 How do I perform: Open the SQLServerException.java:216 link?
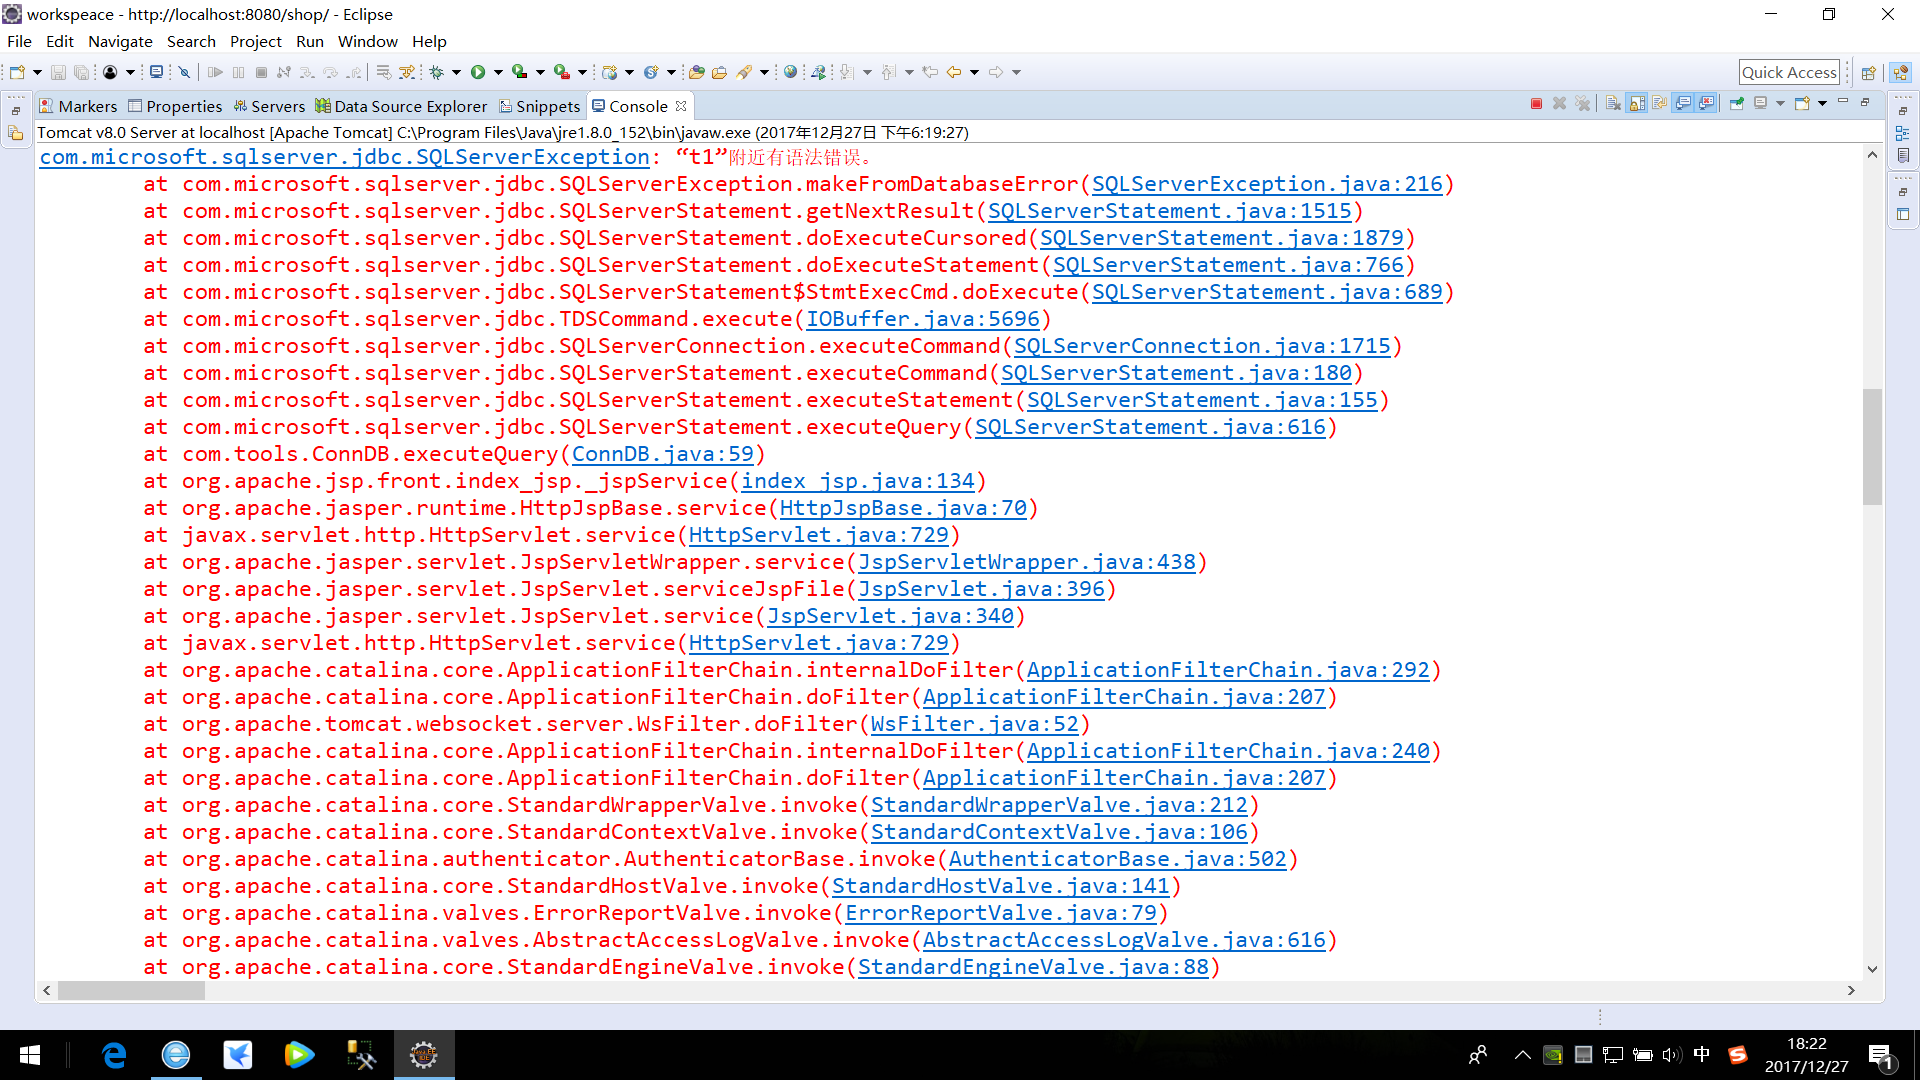click(x=1267, y=184)
